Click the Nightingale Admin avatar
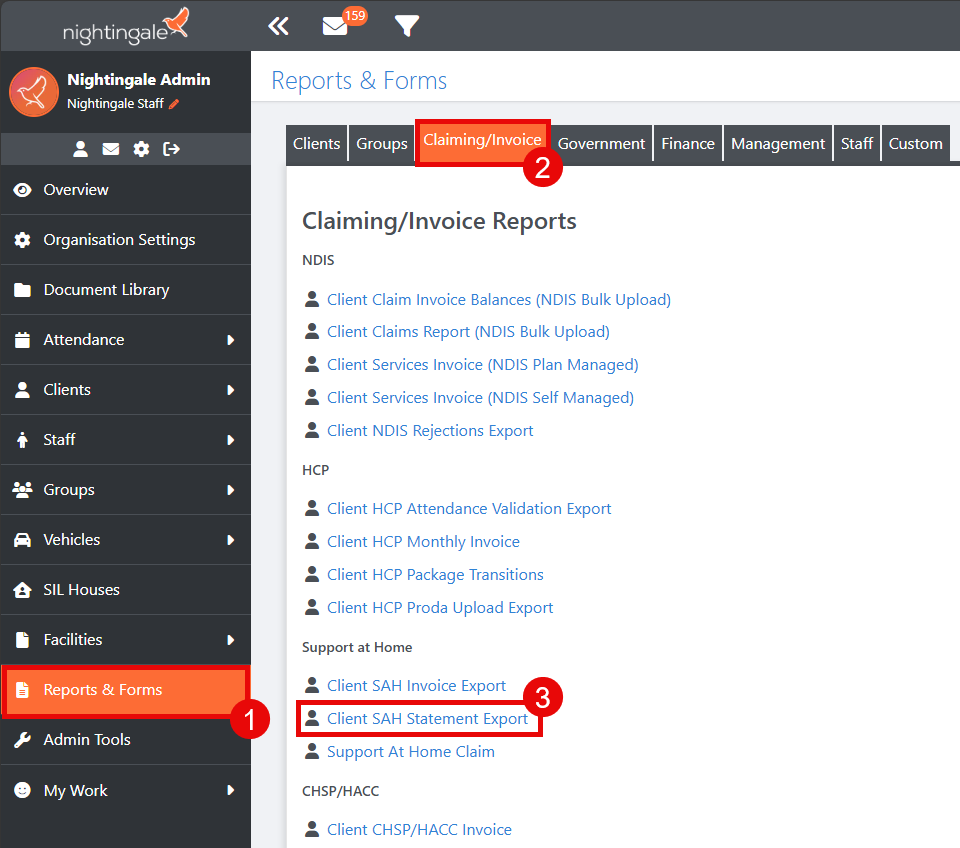 point(34,92)
